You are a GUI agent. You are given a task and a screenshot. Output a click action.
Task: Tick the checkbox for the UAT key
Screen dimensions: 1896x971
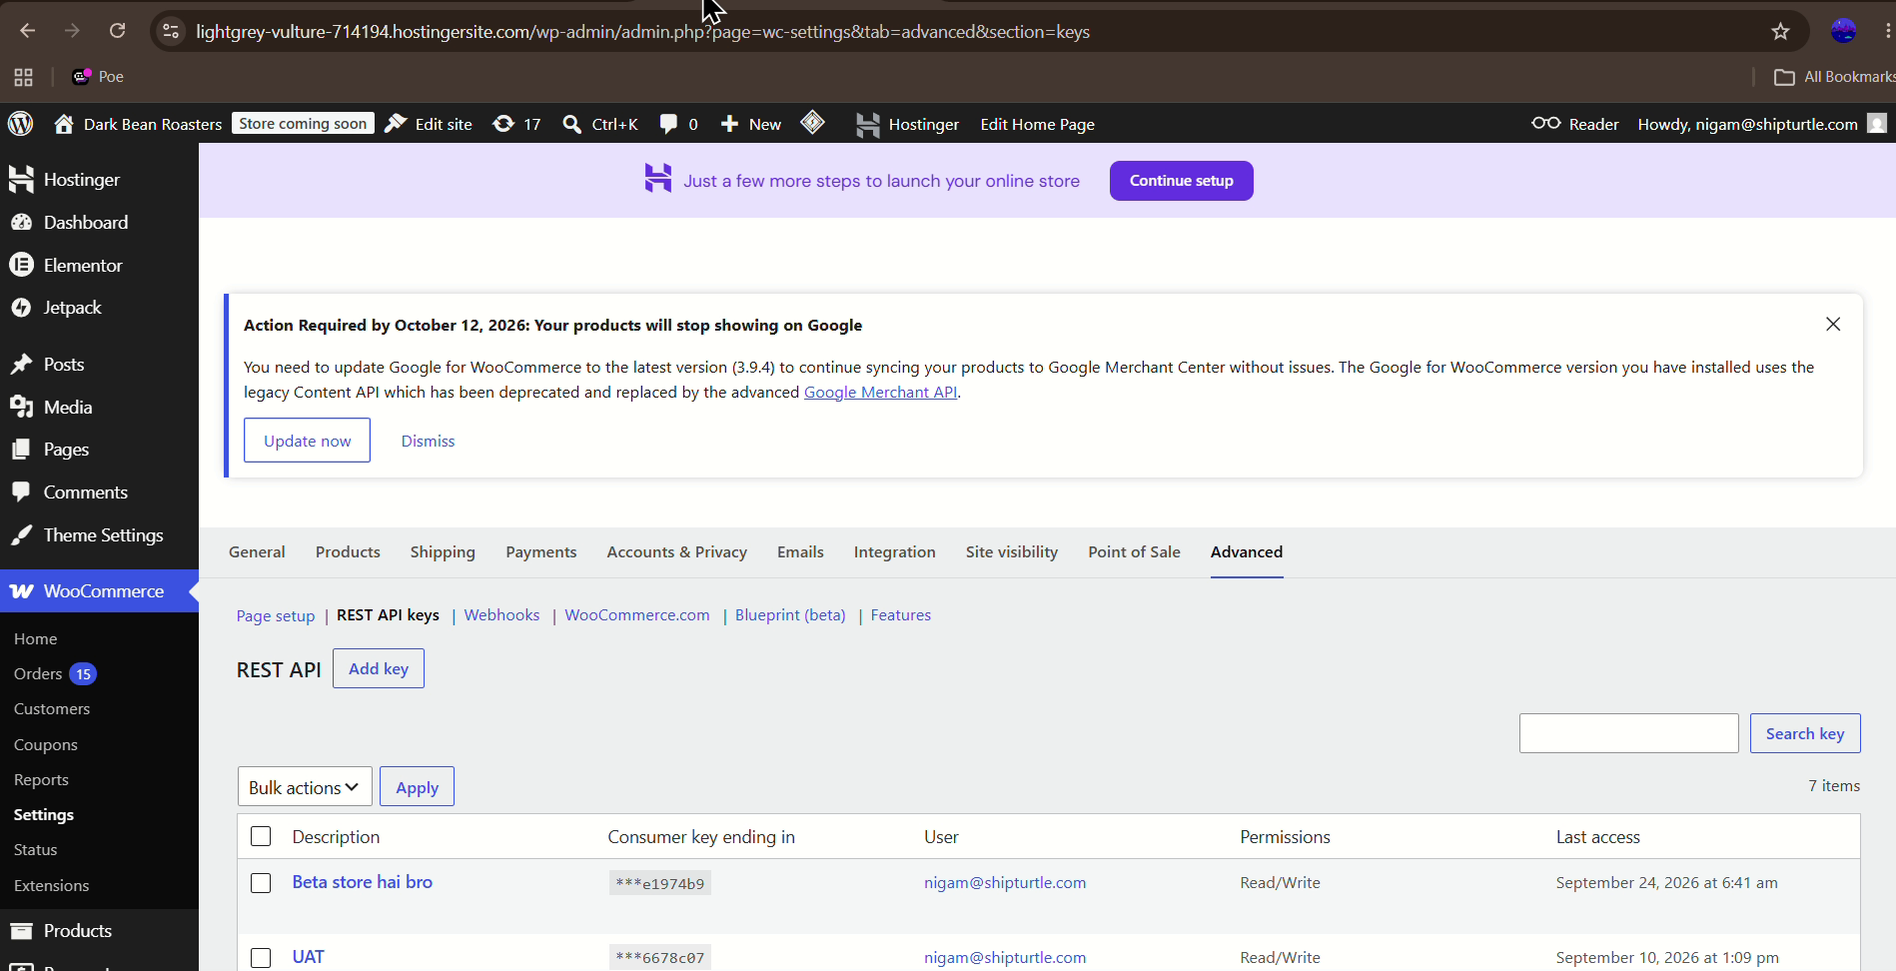click(x=261, y=958)
